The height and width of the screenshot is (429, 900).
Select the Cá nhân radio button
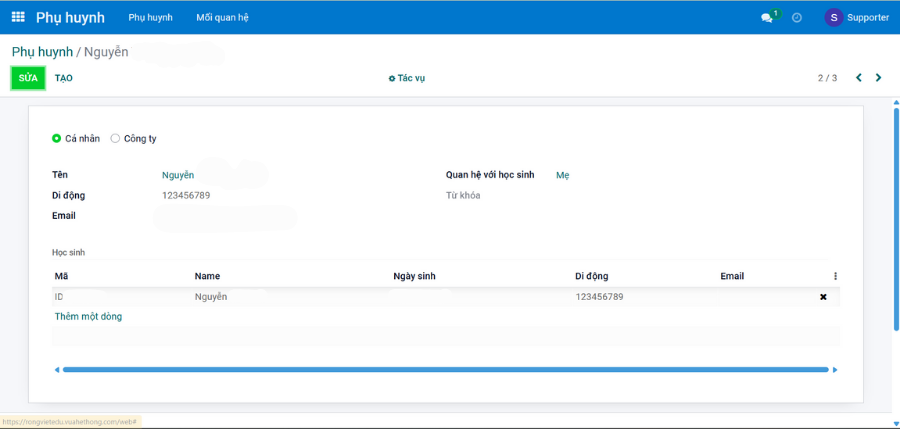(x=57, y=138)
